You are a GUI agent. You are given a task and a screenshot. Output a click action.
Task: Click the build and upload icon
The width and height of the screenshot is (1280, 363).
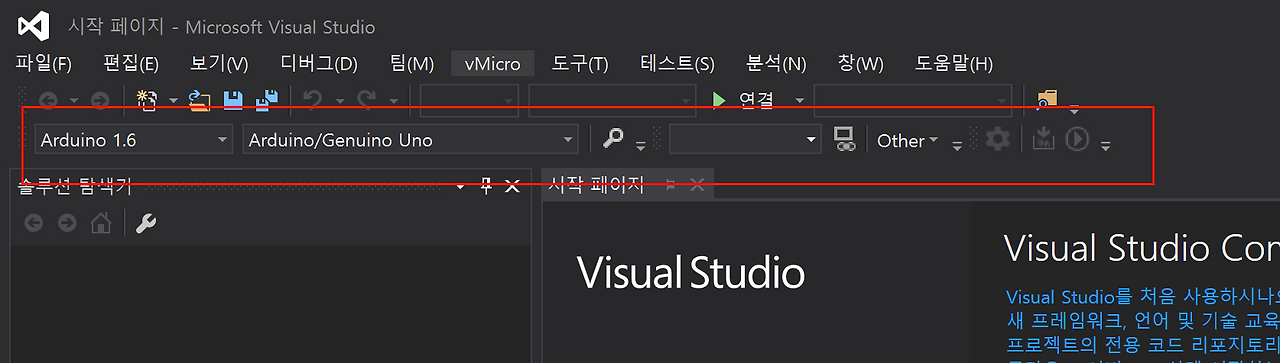(x=1043, y=139)
